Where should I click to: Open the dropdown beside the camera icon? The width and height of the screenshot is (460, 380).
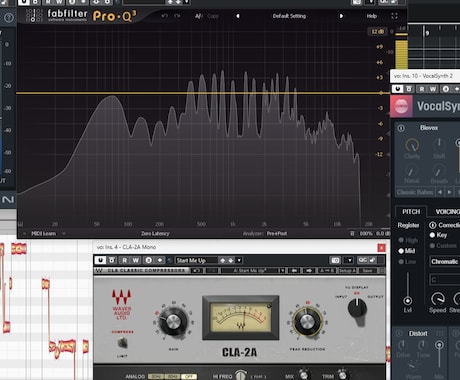(x=349, y=260)
